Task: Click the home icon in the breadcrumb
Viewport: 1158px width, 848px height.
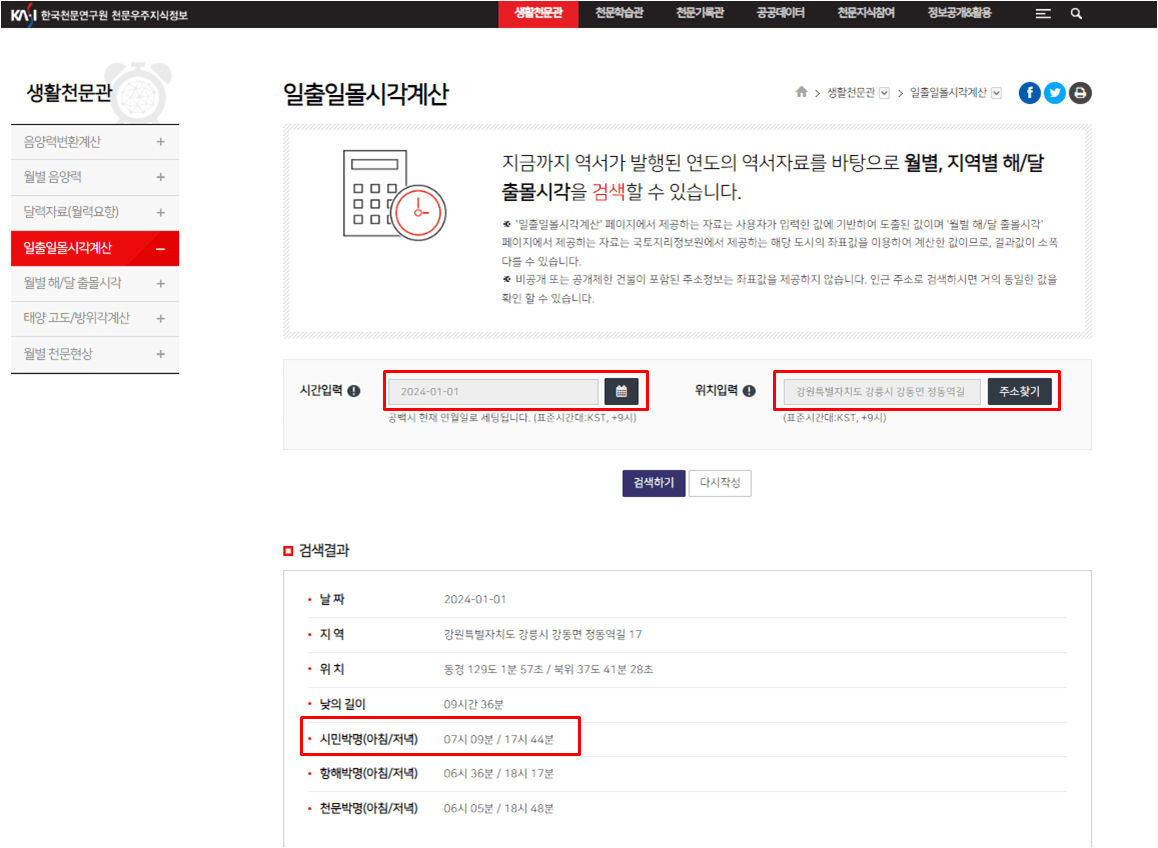Action: [800, 90]
